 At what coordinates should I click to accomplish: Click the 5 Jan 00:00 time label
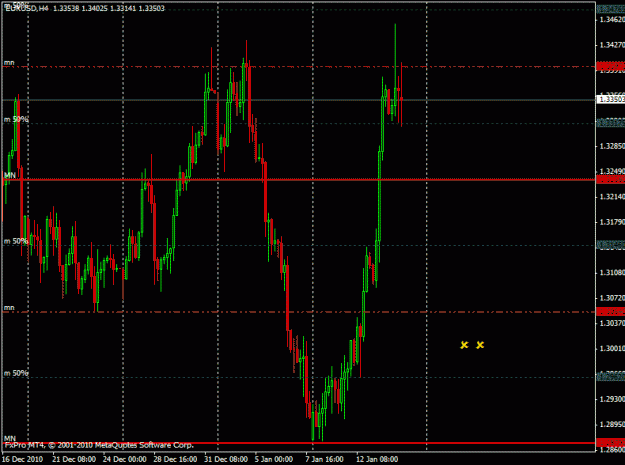(274, 459)
